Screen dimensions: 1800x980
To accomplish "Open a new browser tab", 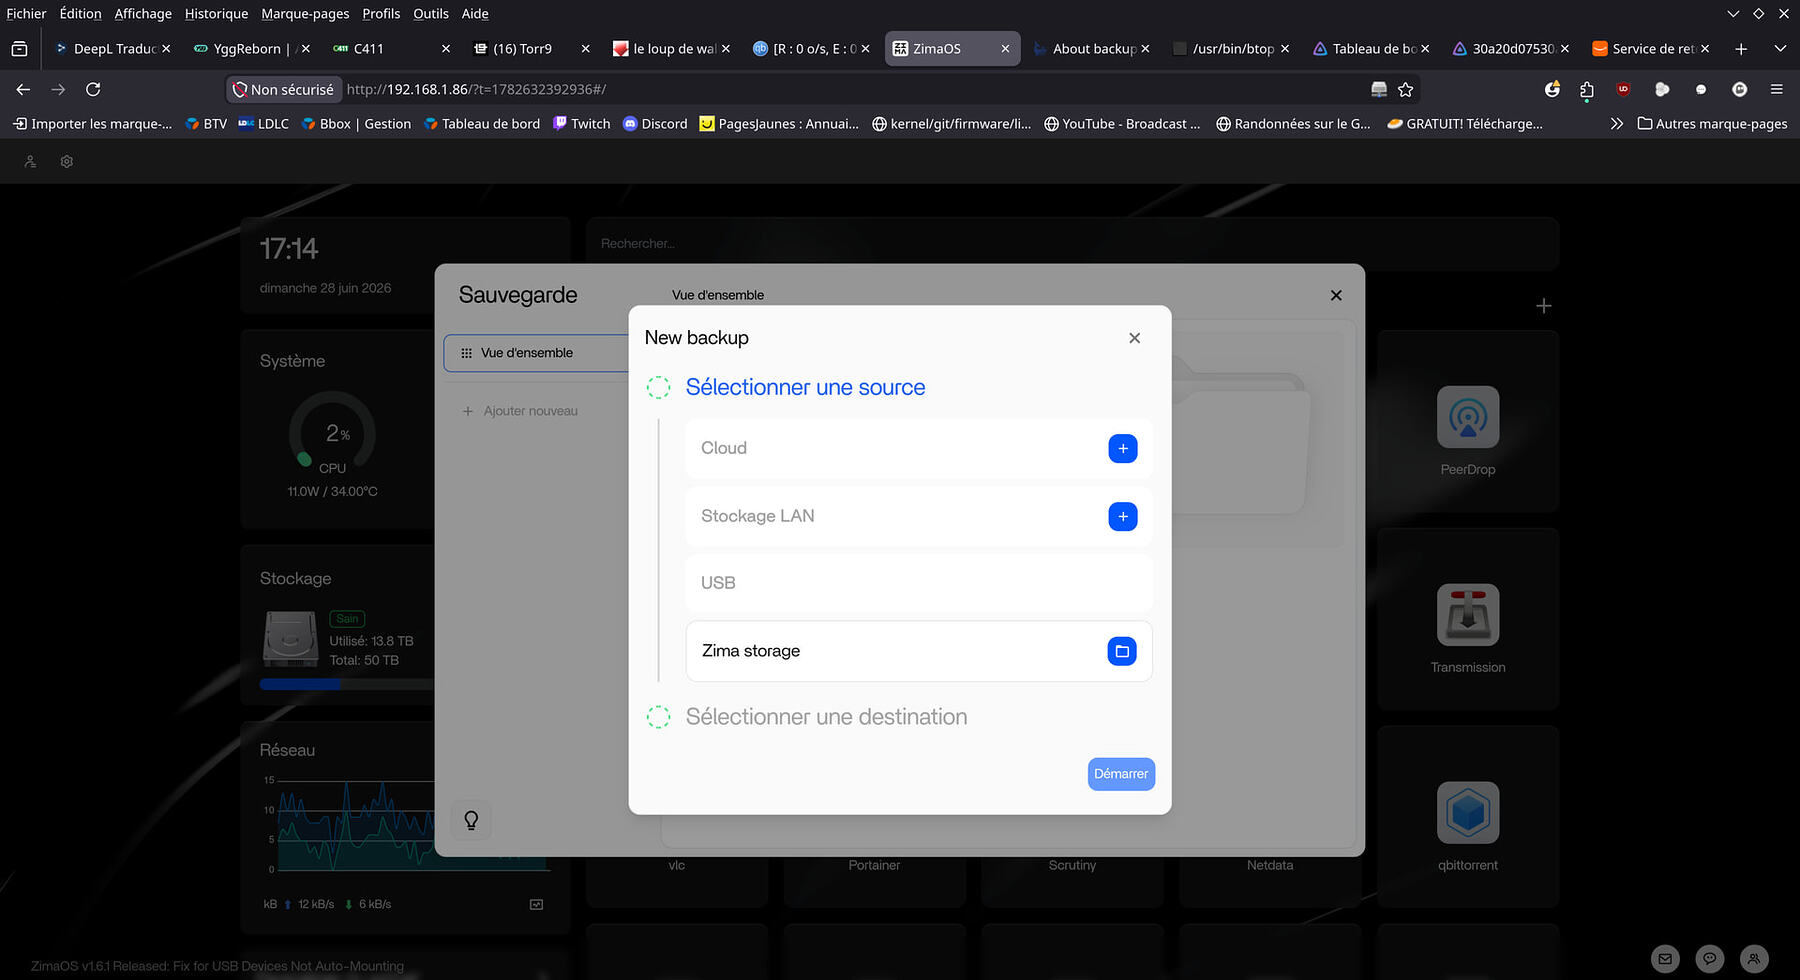I will [1741, 48].
